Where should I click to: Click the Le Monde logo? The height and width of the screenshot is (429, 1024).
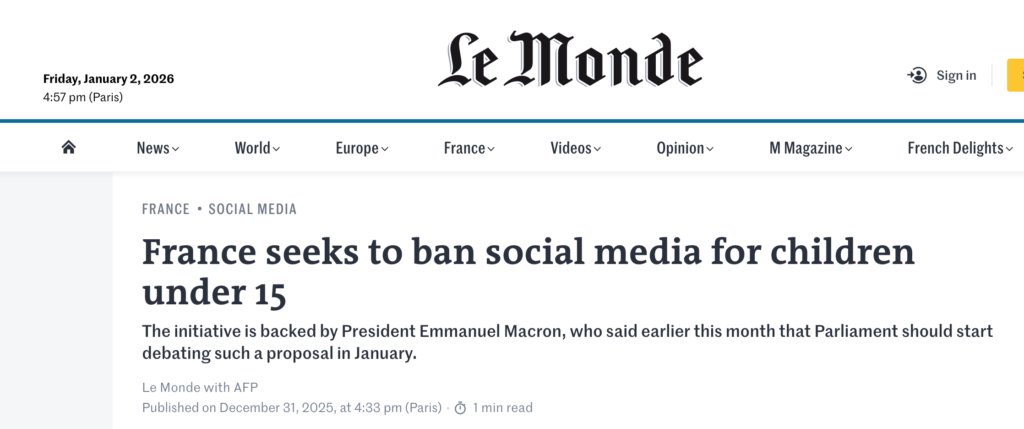(x=570, y=60)
